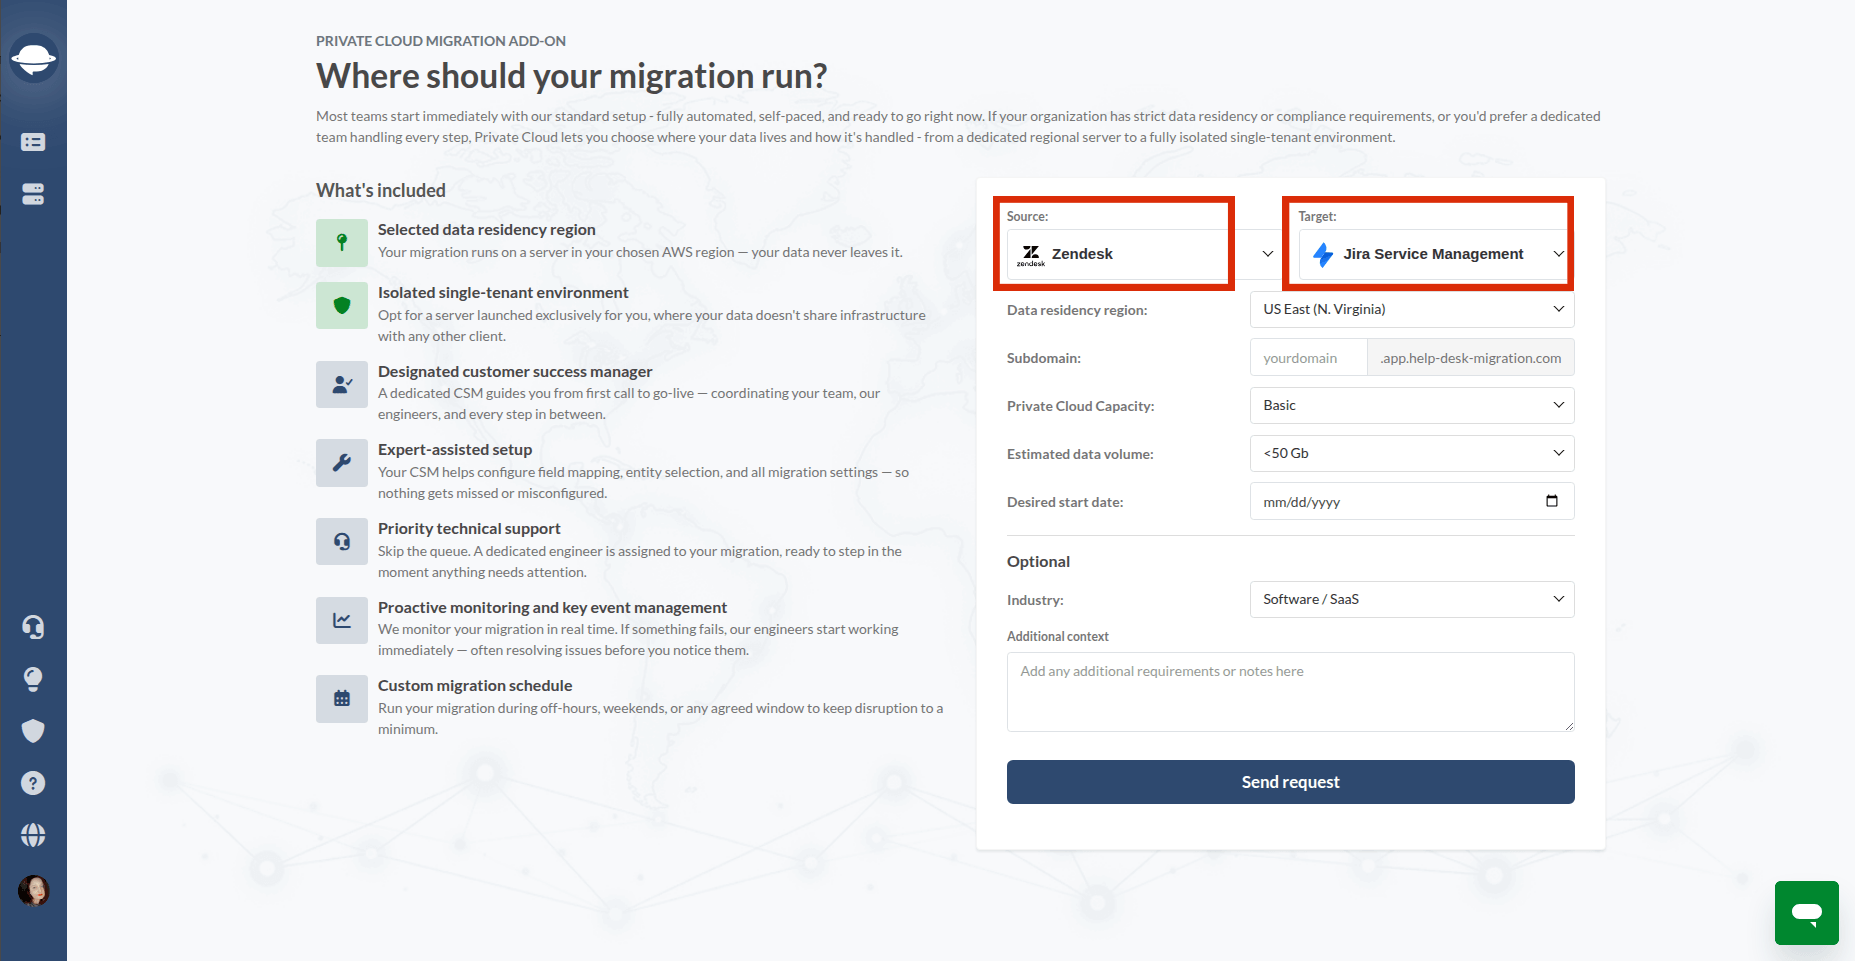1855x961 pixels.
Task: Open the green chat widget button
Action: tap(1806, 912)
